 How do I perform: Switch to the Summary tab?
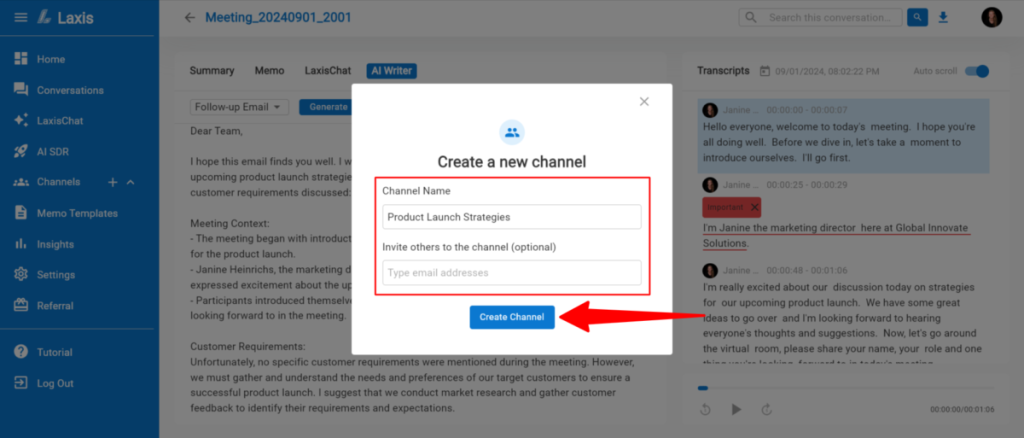click(x=212, y=71)
